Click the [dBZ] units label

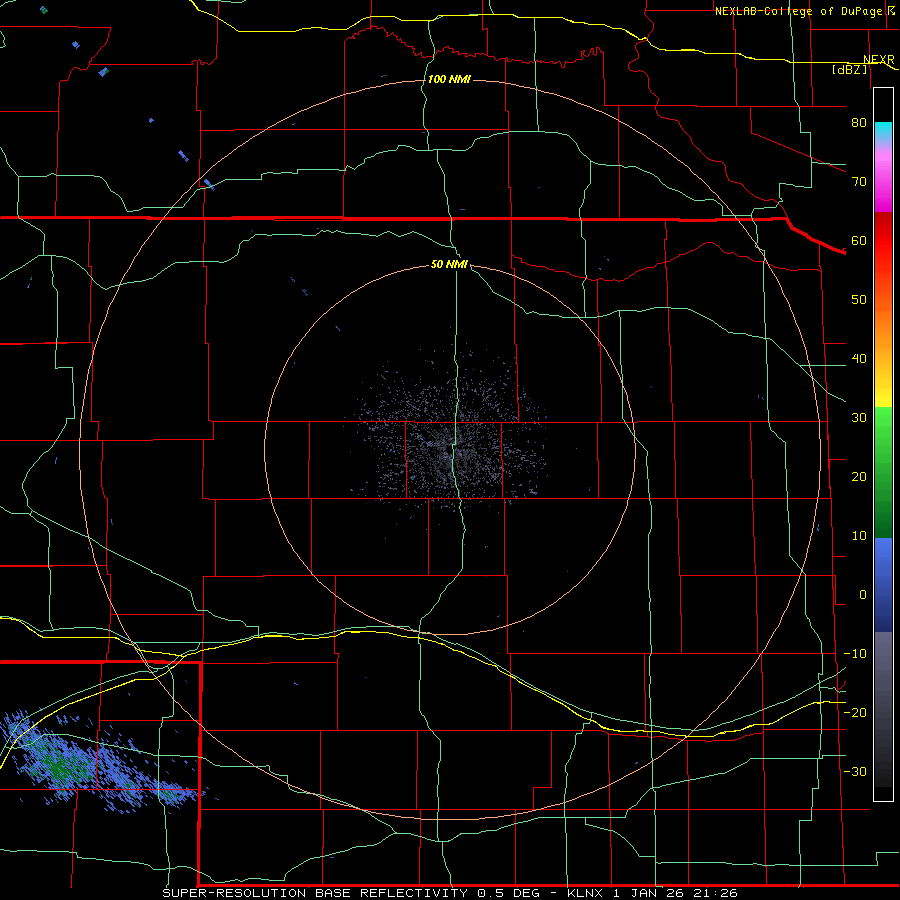[849, 69]
